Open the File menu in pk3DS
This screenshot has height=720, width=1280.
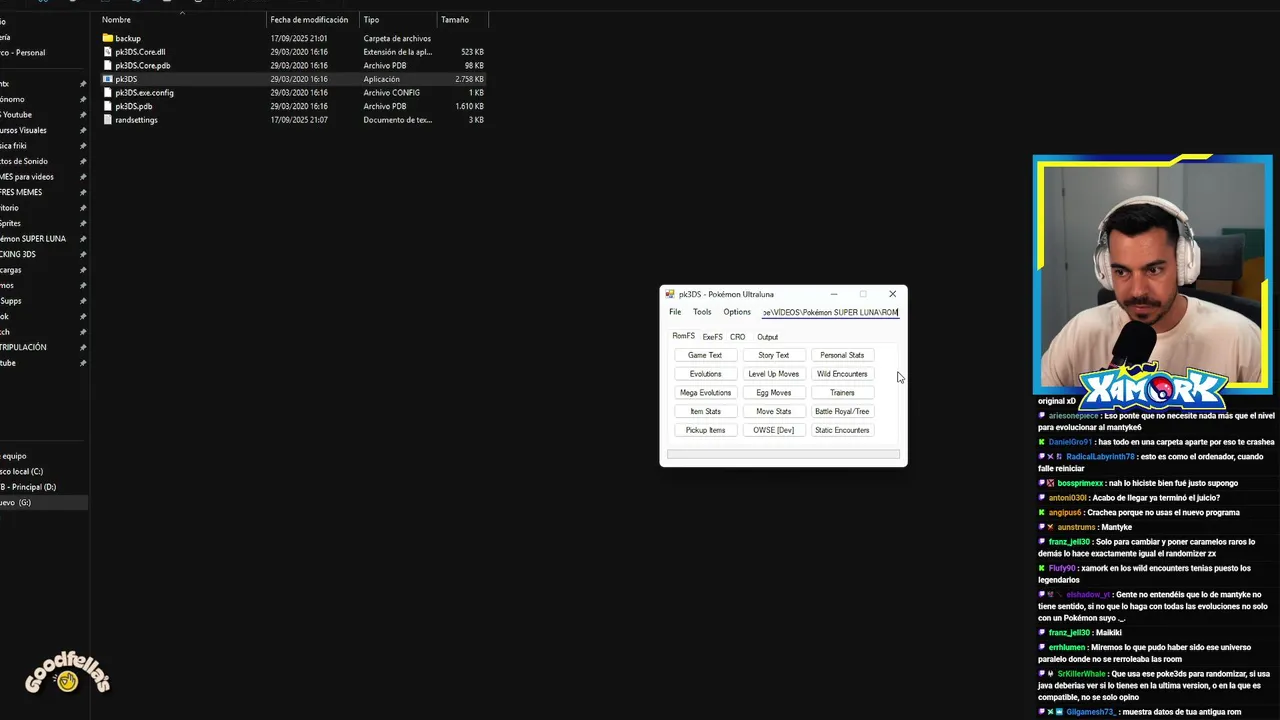pos(675,312)
